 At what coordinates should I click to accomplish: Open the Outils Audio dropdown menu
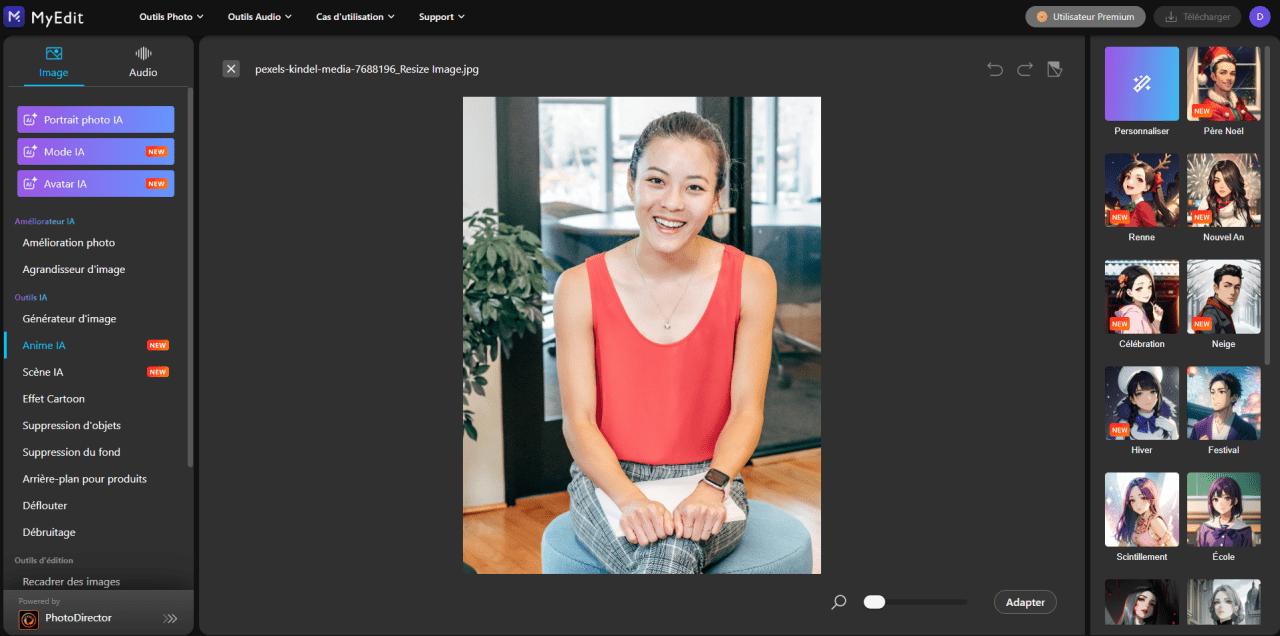(x=259, y=17)
